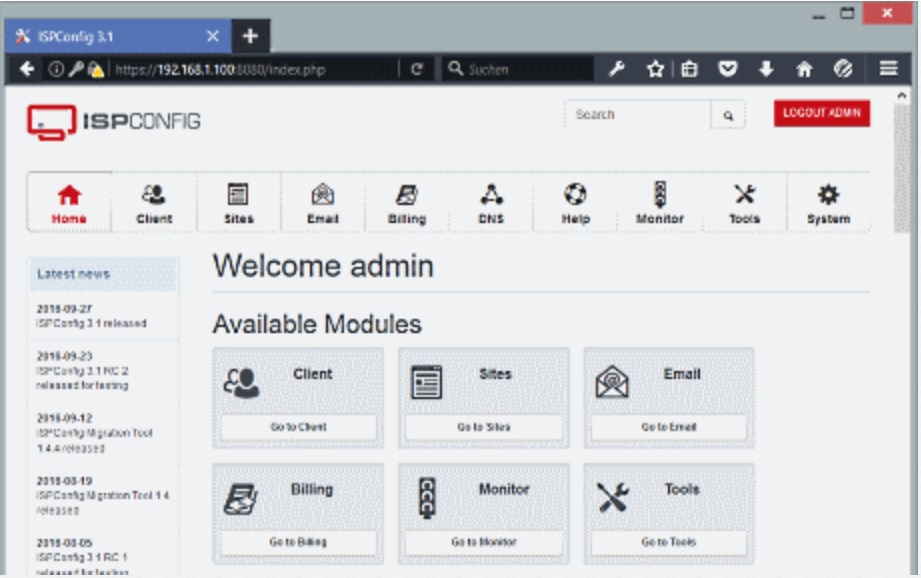Click the 'Welcome admin' heading

323,266
